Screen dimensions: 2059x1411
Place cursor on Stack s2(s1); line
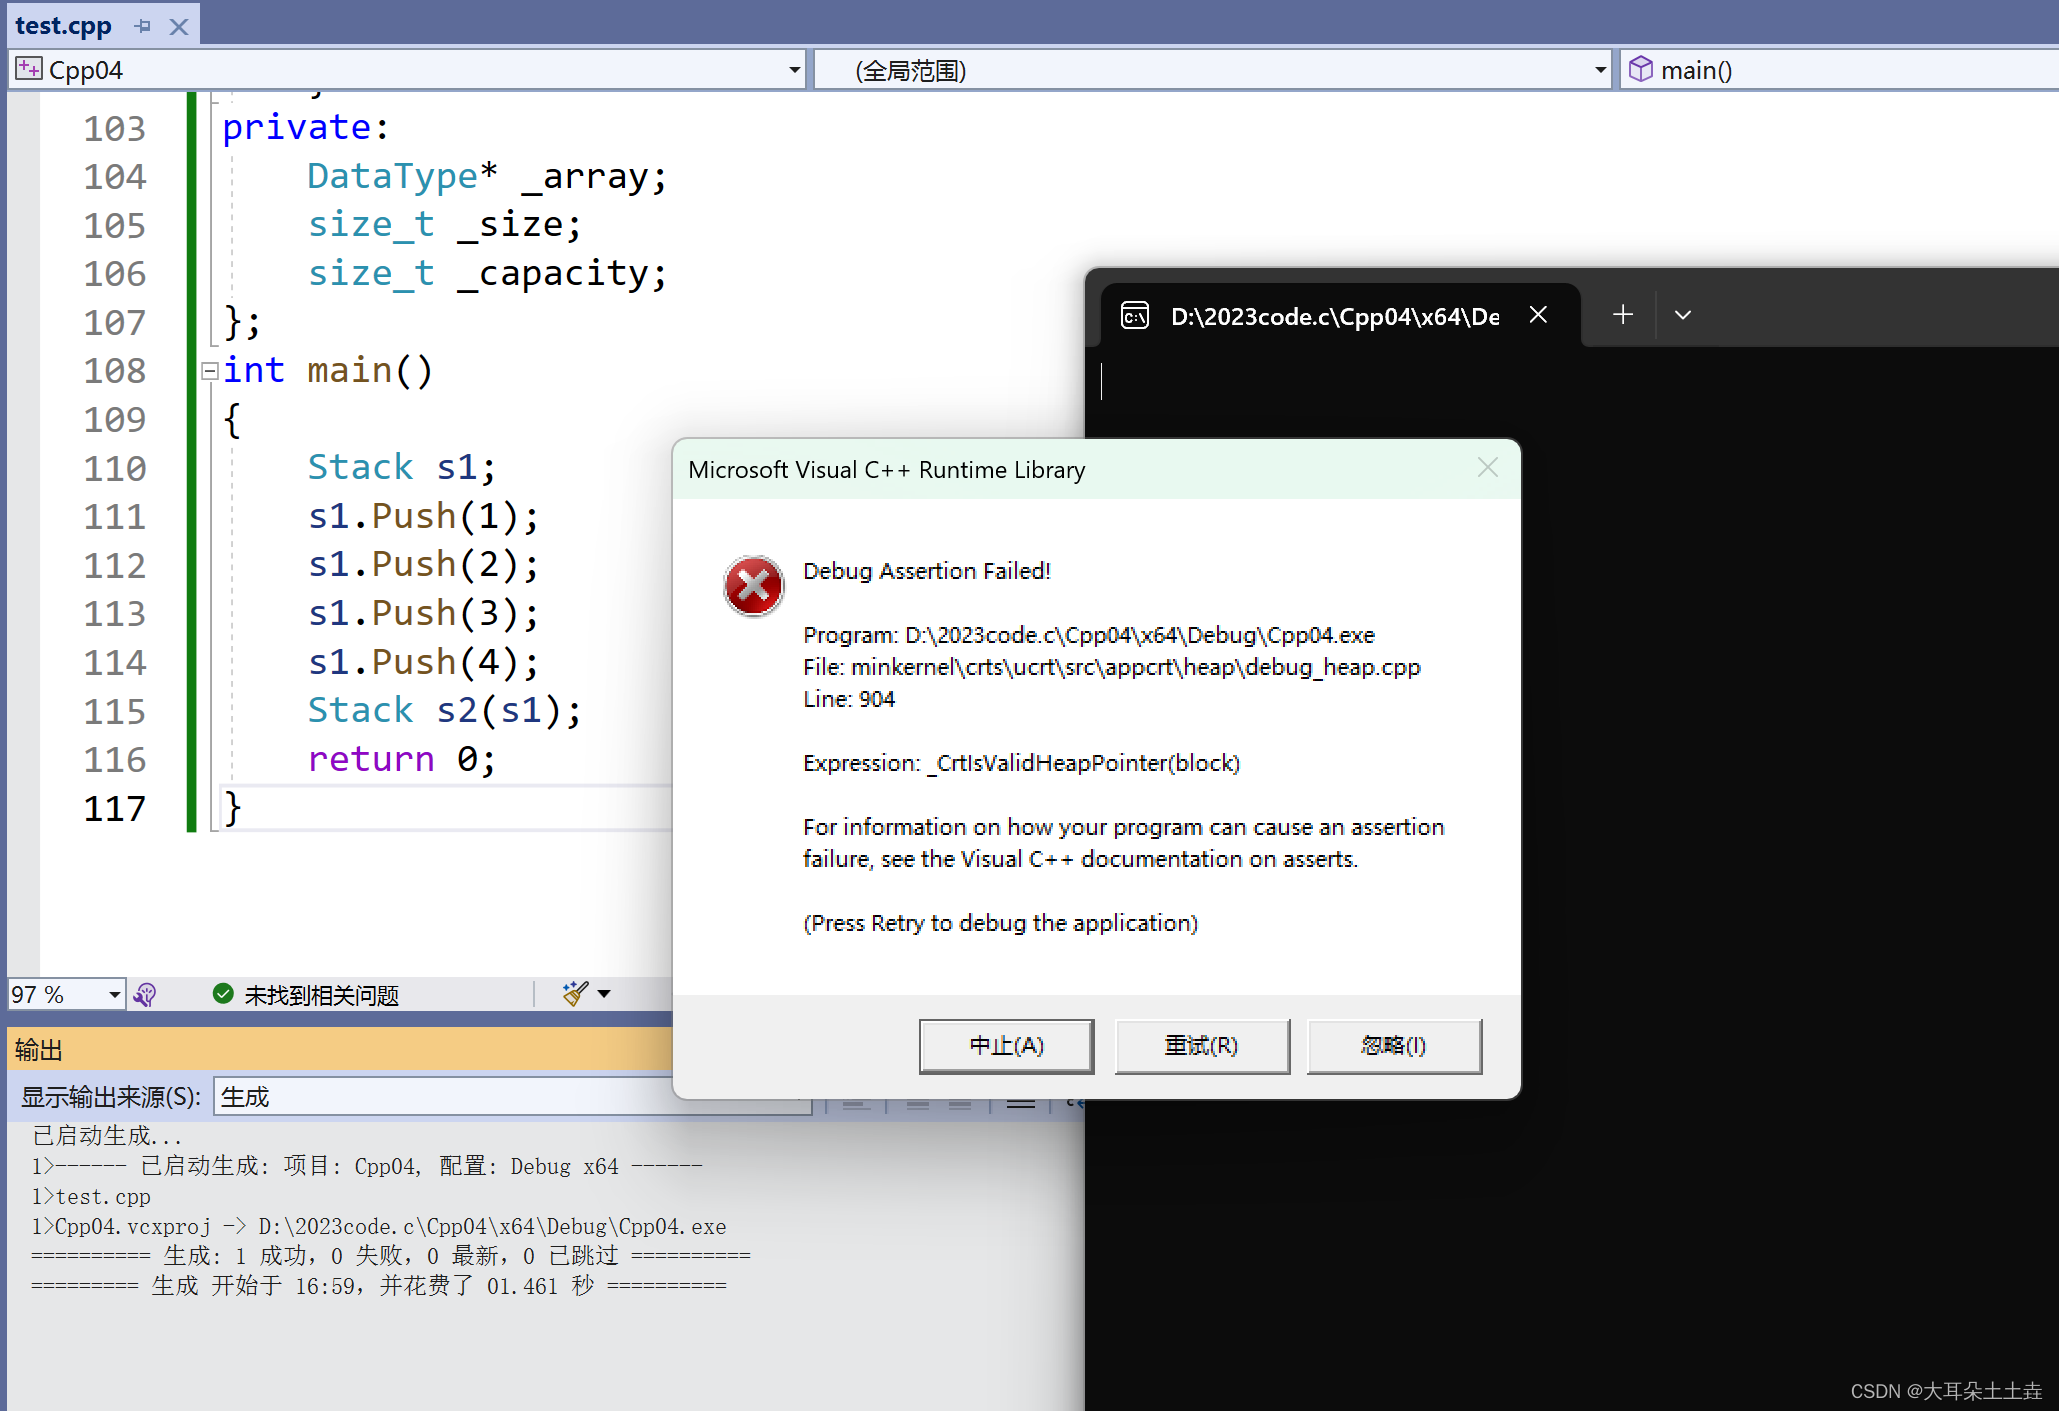pos(444,711)
